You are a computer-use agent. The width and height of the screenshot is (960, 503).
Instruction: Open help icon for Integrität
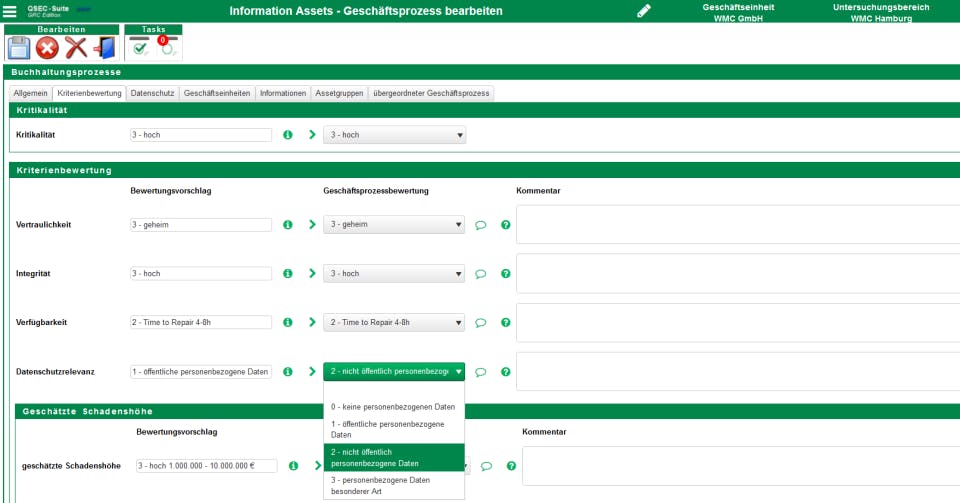(x=506, y=274)
